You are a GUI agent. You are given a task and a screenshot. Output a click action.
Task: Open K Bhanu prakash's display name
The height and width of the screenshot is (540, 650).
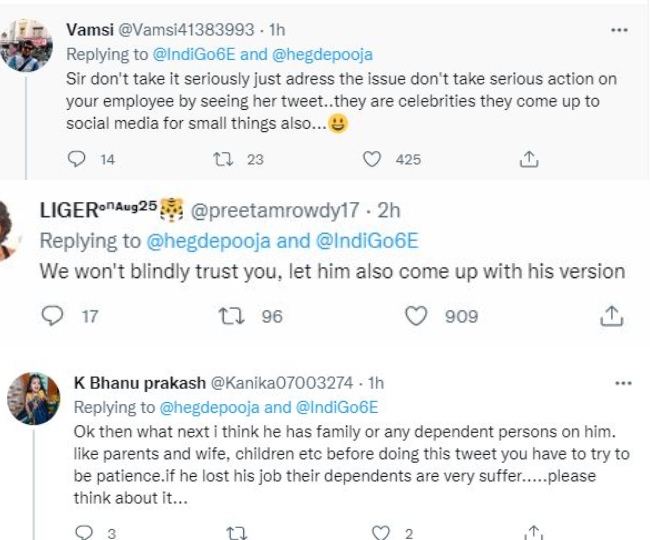[x=137, y=383]
